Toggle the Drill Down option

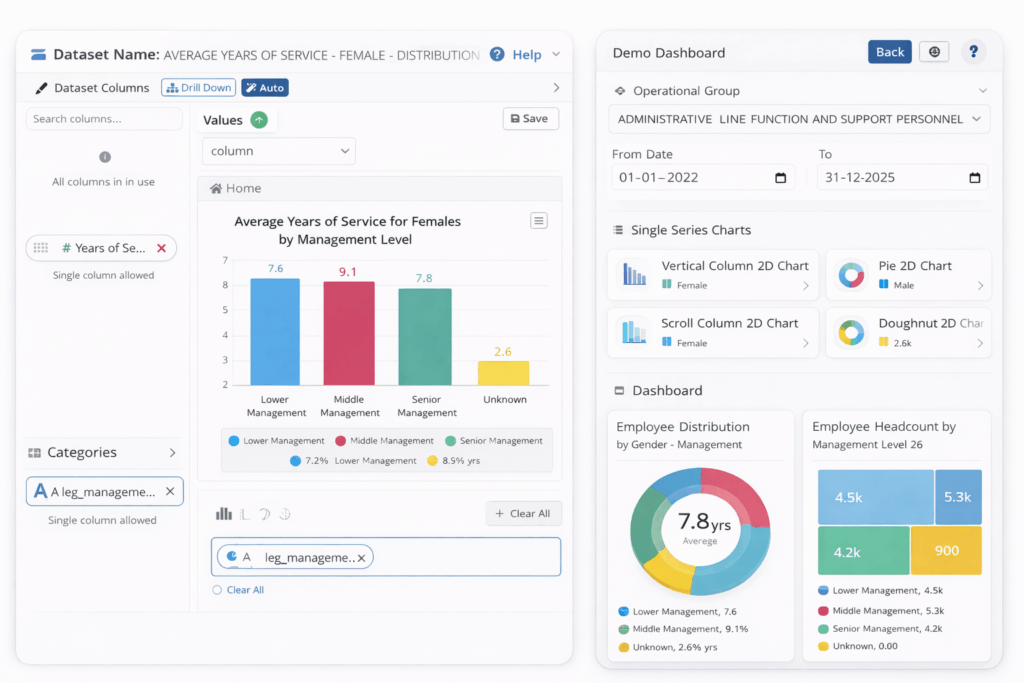point(198,88)
